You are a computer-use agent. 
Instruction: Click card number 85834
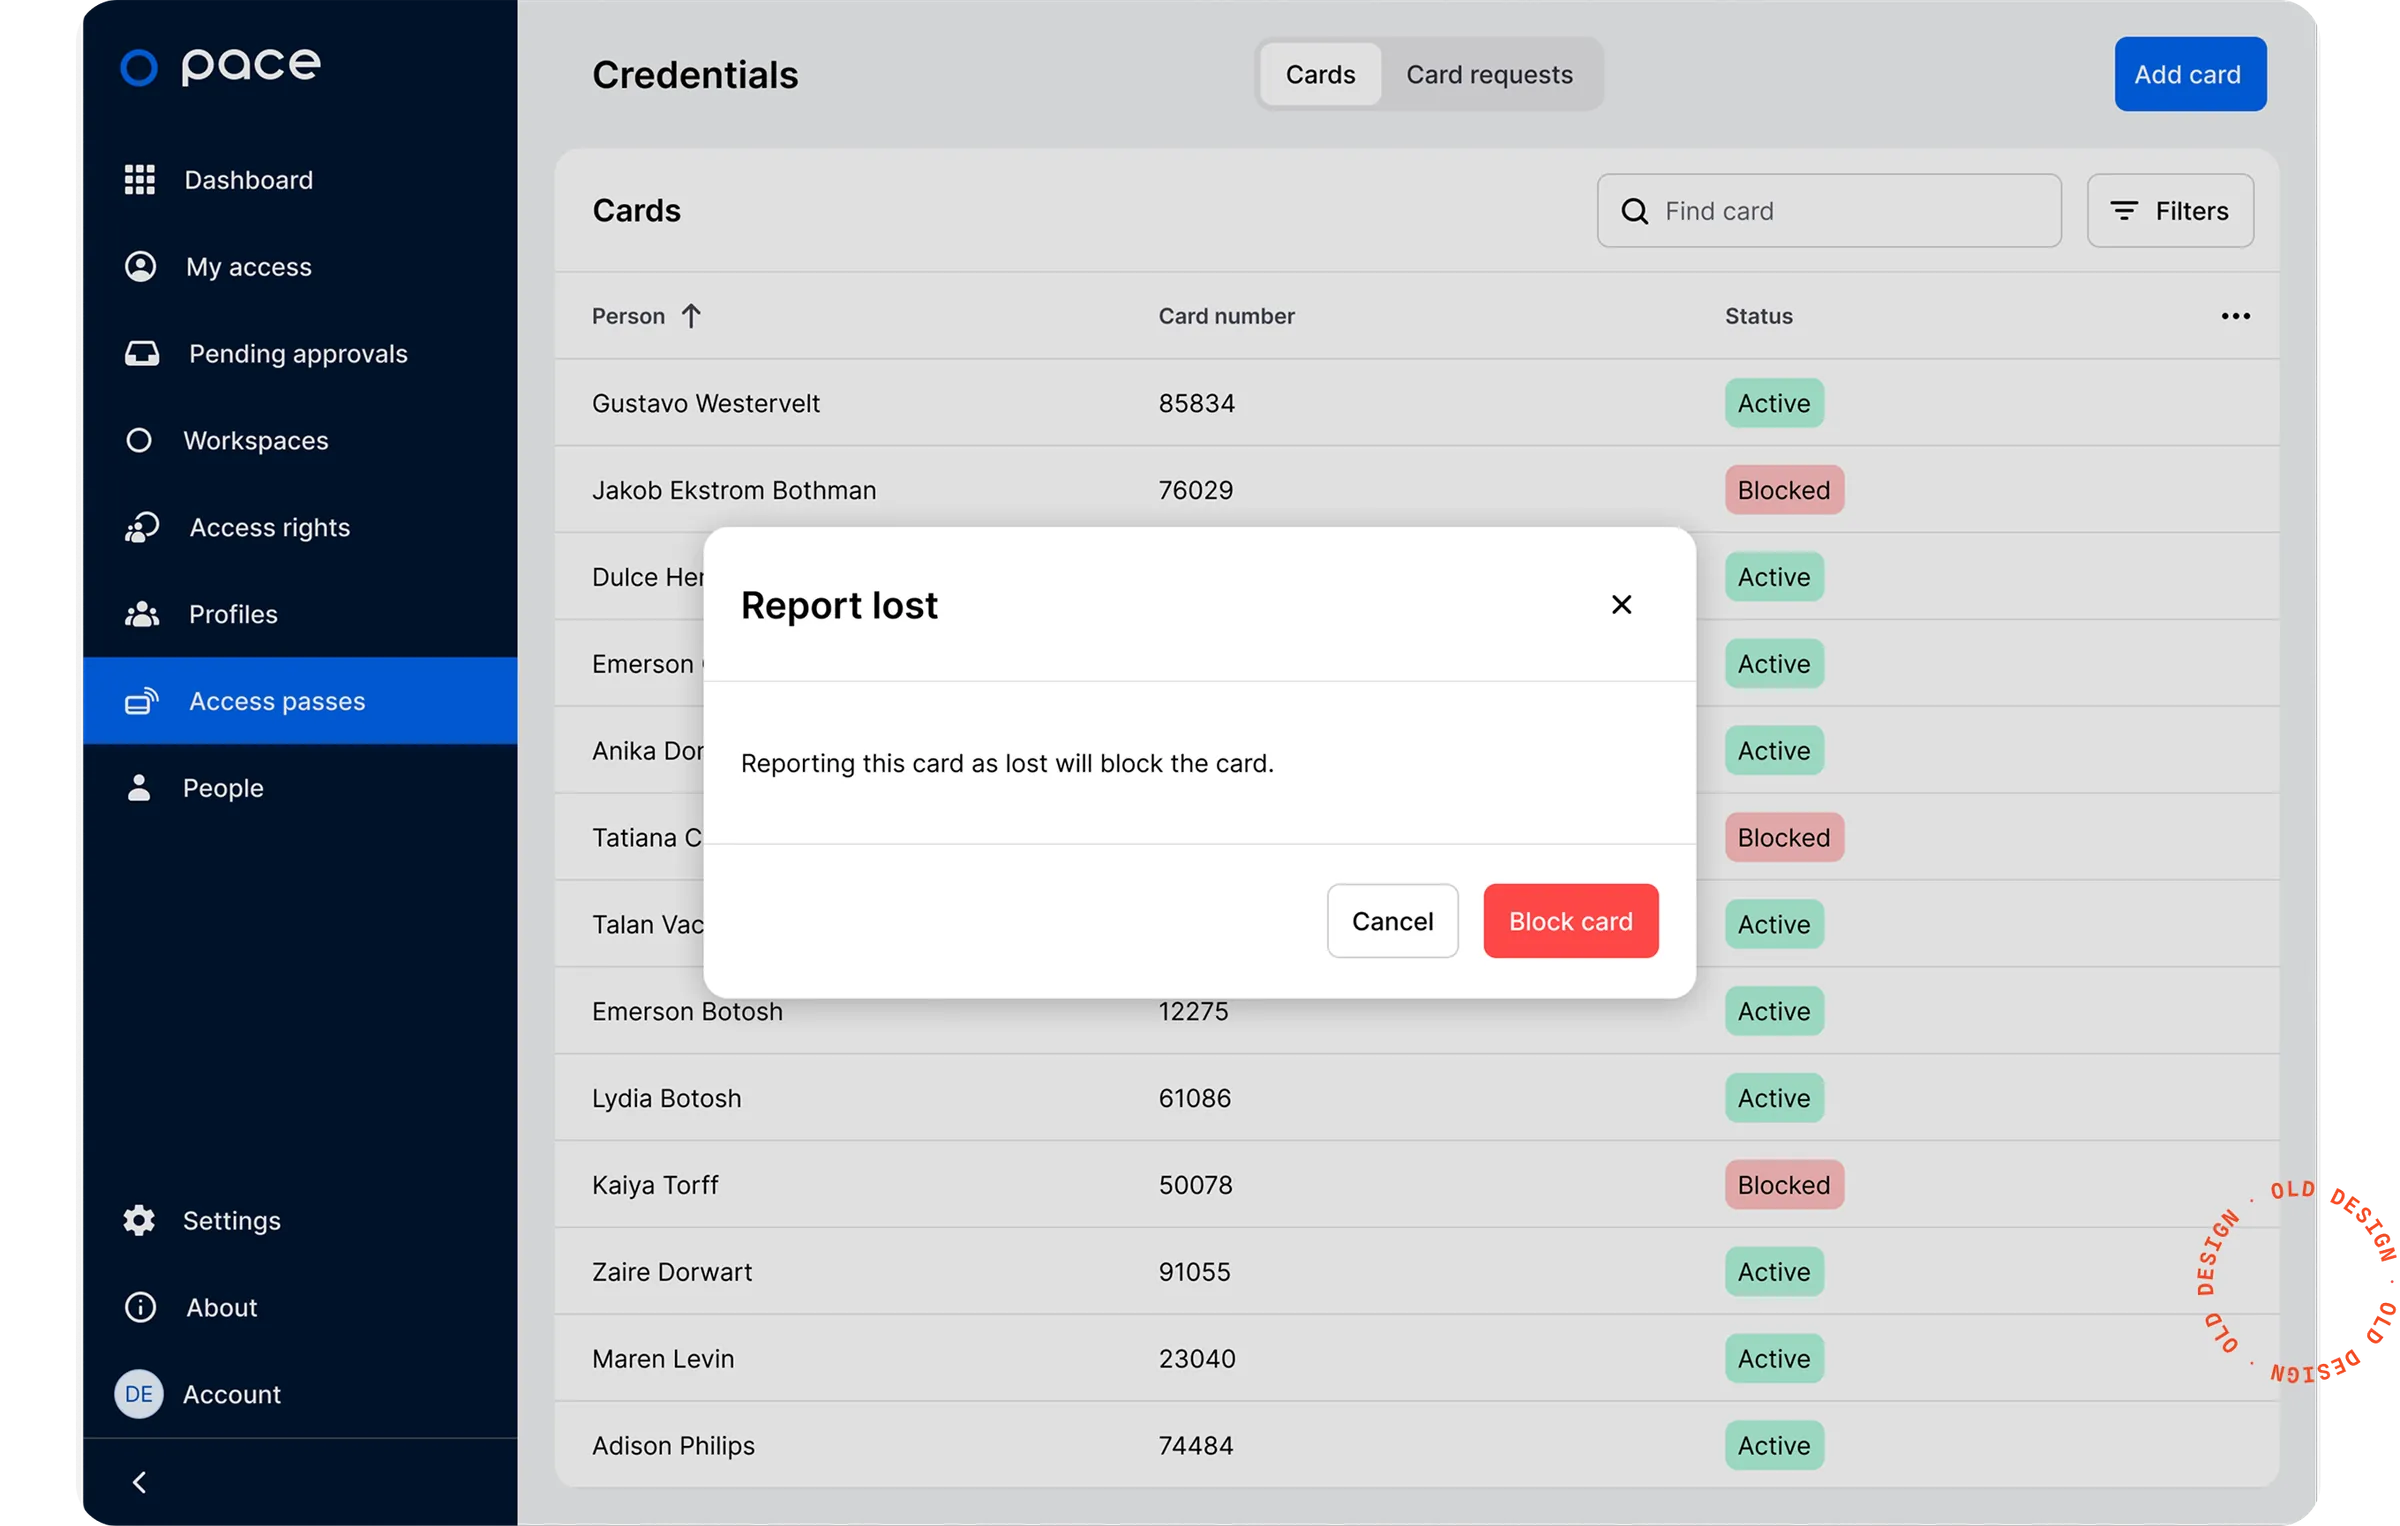(x=1196, y=403)
